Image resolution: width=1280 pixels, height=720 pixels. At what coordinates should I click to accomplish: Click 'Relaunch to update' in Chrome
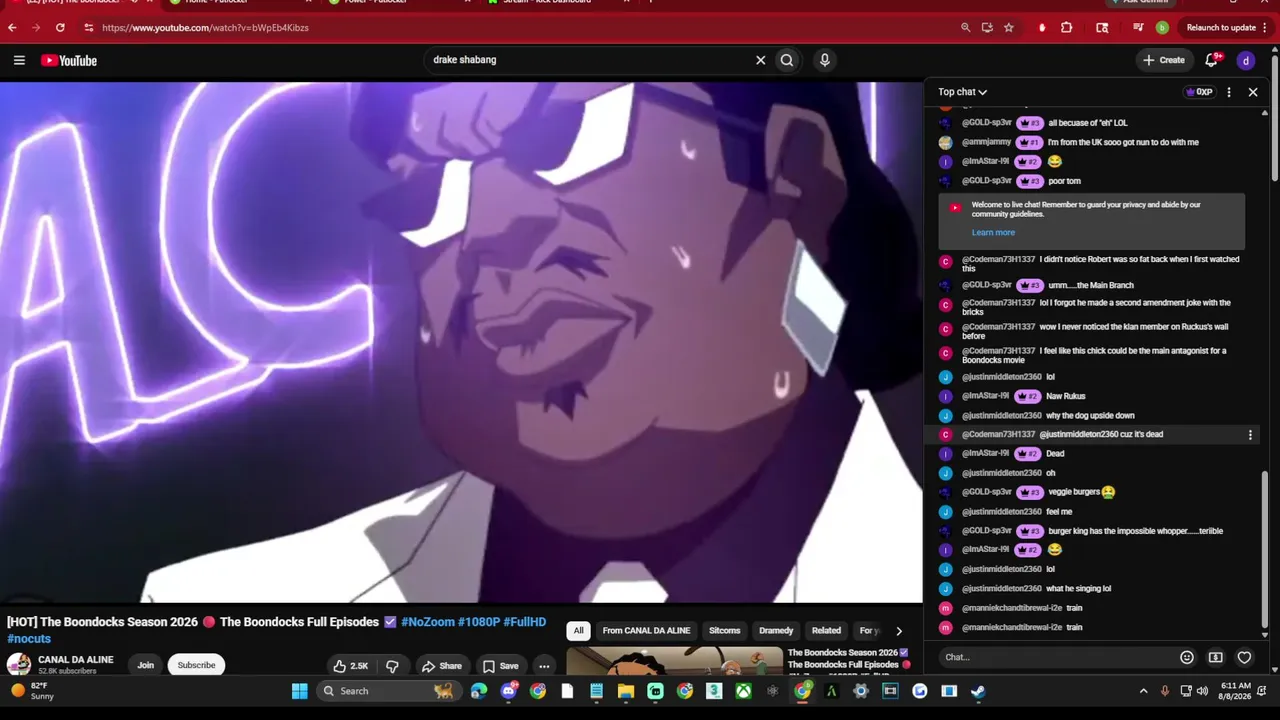click(x=1221, y=28)
